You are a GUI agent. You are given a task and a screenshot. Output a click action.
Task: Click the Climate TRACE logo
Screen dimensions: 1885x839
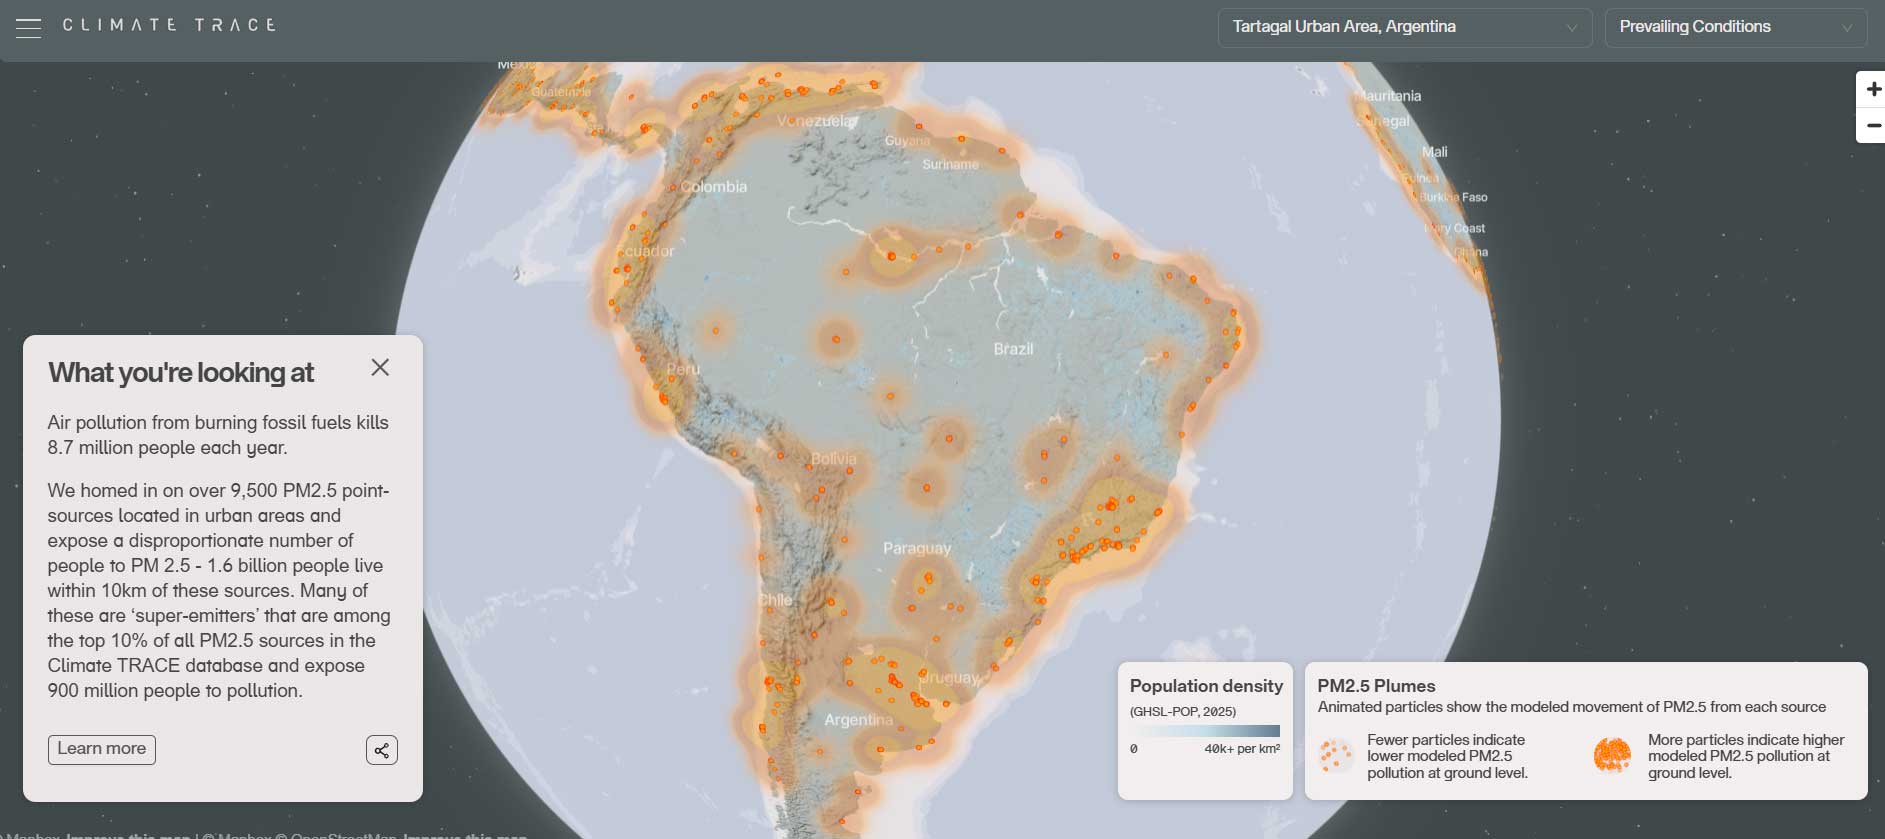pos(169,25)
